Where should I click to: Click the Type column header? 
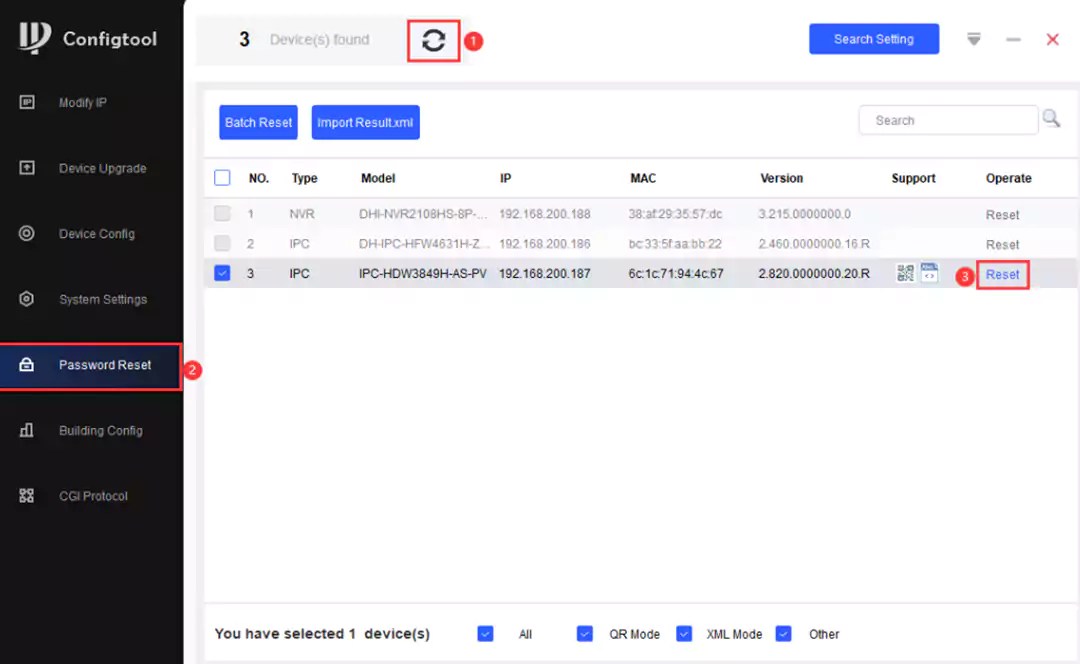pyautogui.click(x=304, y=178)
